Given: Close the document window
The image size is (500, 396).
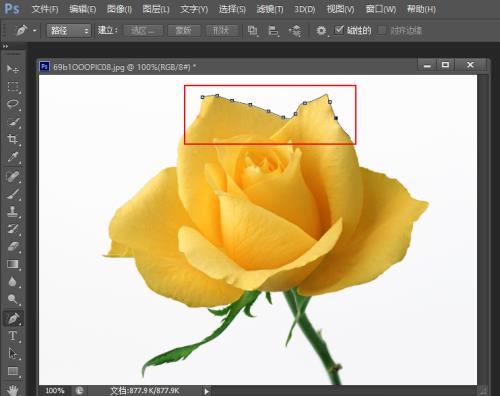Looking at the screenshot, I should coord(470,65).
